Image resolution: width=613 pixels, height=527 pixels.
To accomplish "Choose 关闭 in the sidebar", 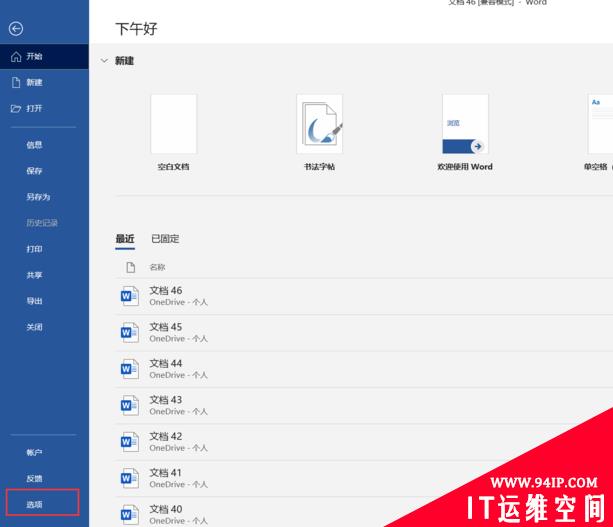I will (x=34, y=327).
